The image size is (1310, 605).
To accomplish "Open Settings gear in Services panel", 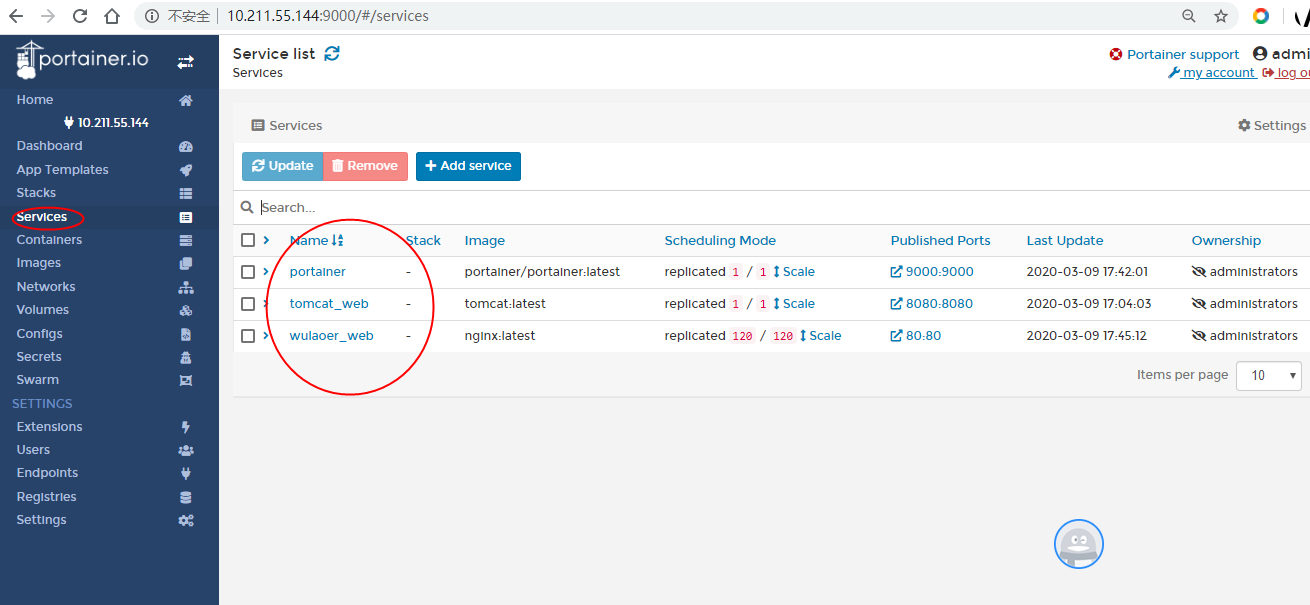I will coord(1271,125).
